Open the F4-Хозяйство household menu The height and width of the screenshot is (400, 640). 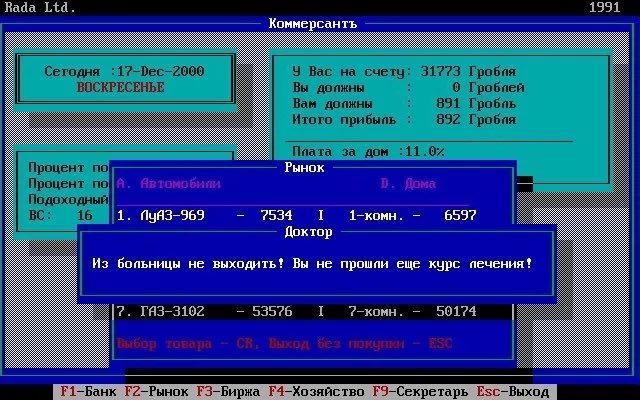316,392
